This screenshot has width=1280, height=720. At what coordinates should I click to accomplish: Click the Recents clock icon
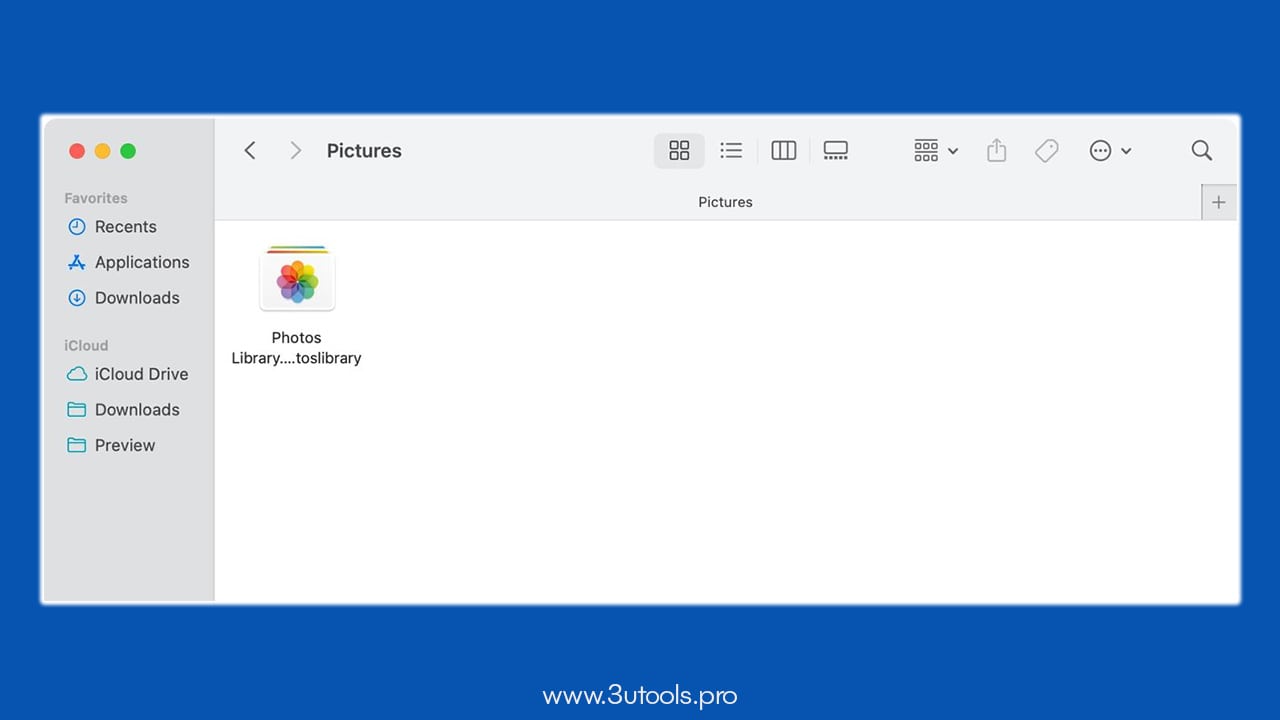77,227
